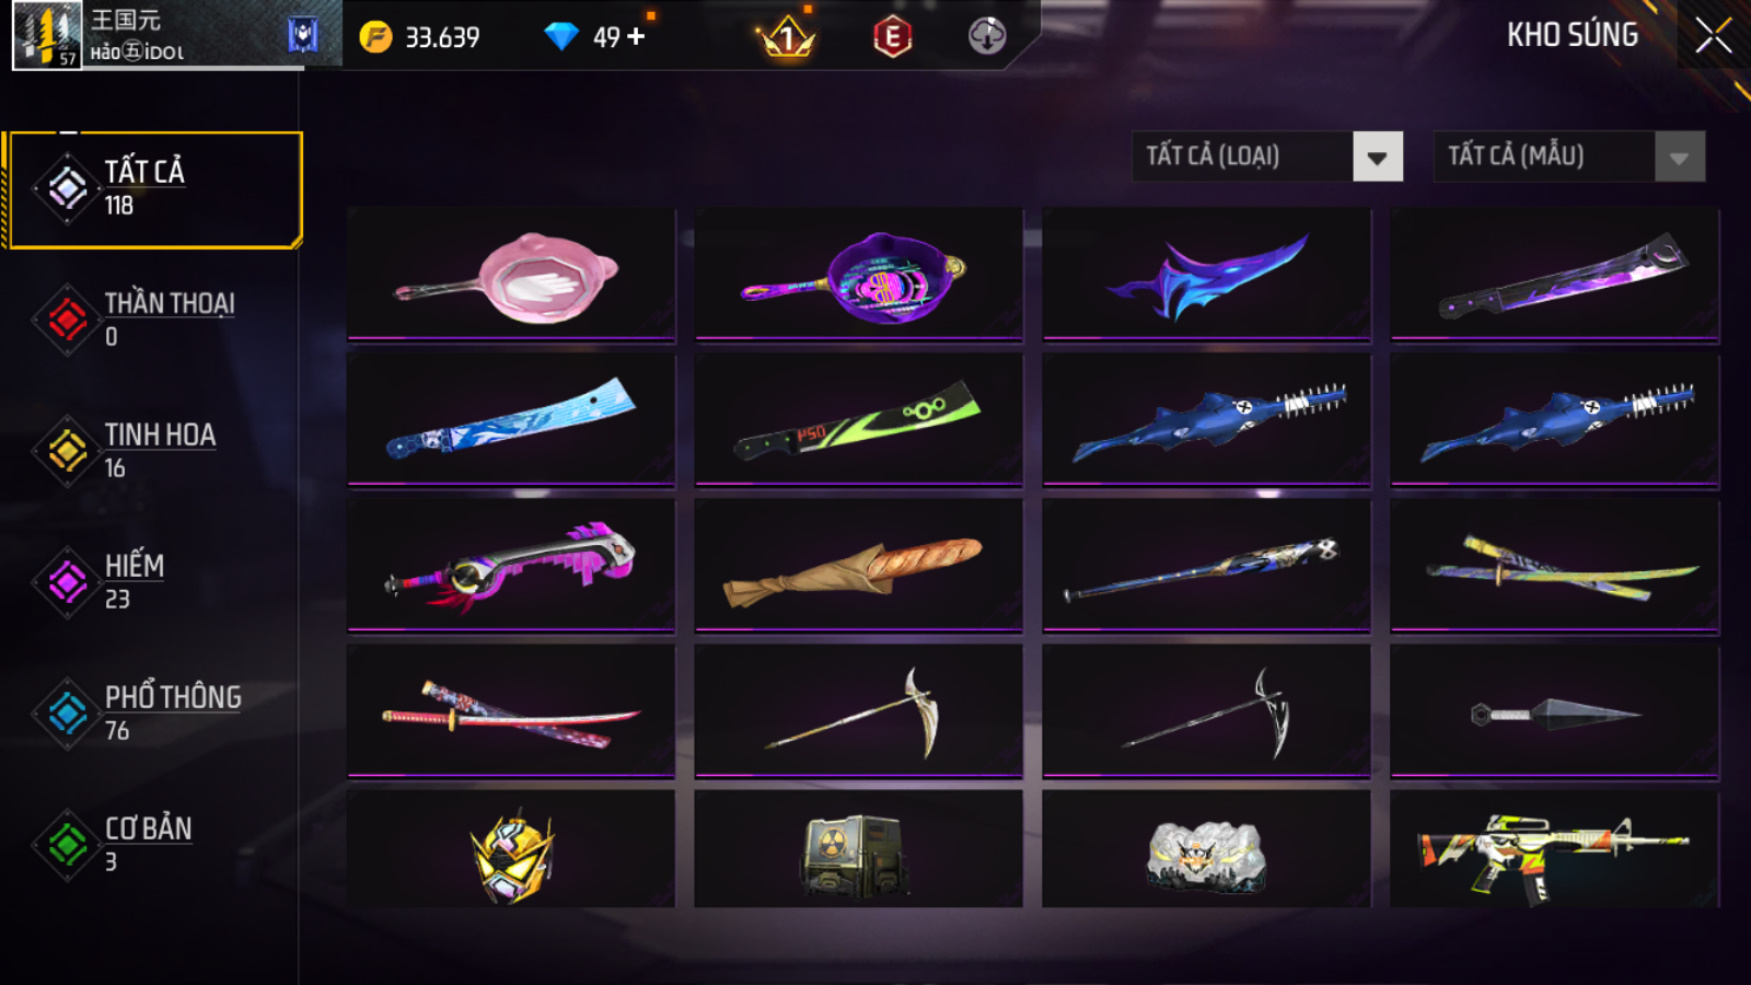Close the Kho Súng screen
This screenshot has height=985, width=1751.
[x=1713, y=36]
